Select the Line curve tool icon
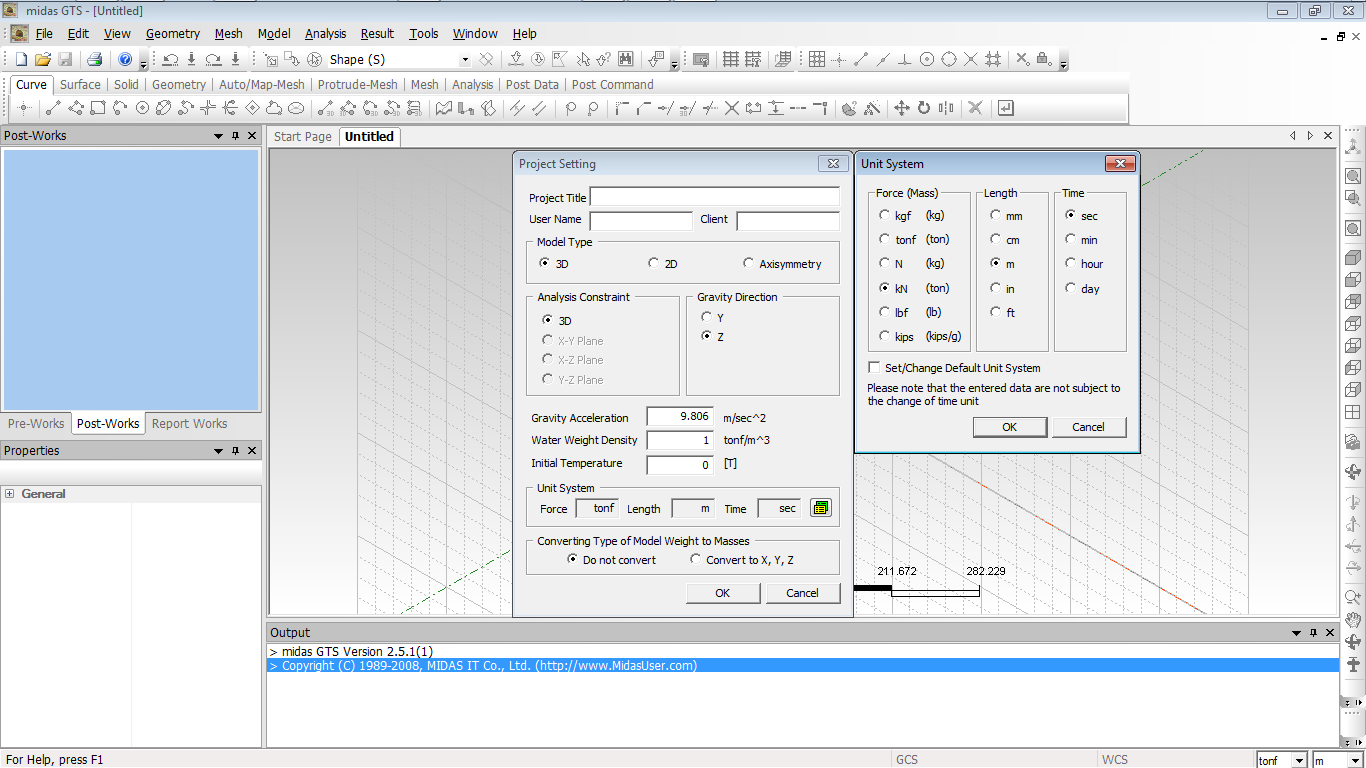The width and height of the screenshot is (1366, 768). pyautogui.click(x=54, y=108)
